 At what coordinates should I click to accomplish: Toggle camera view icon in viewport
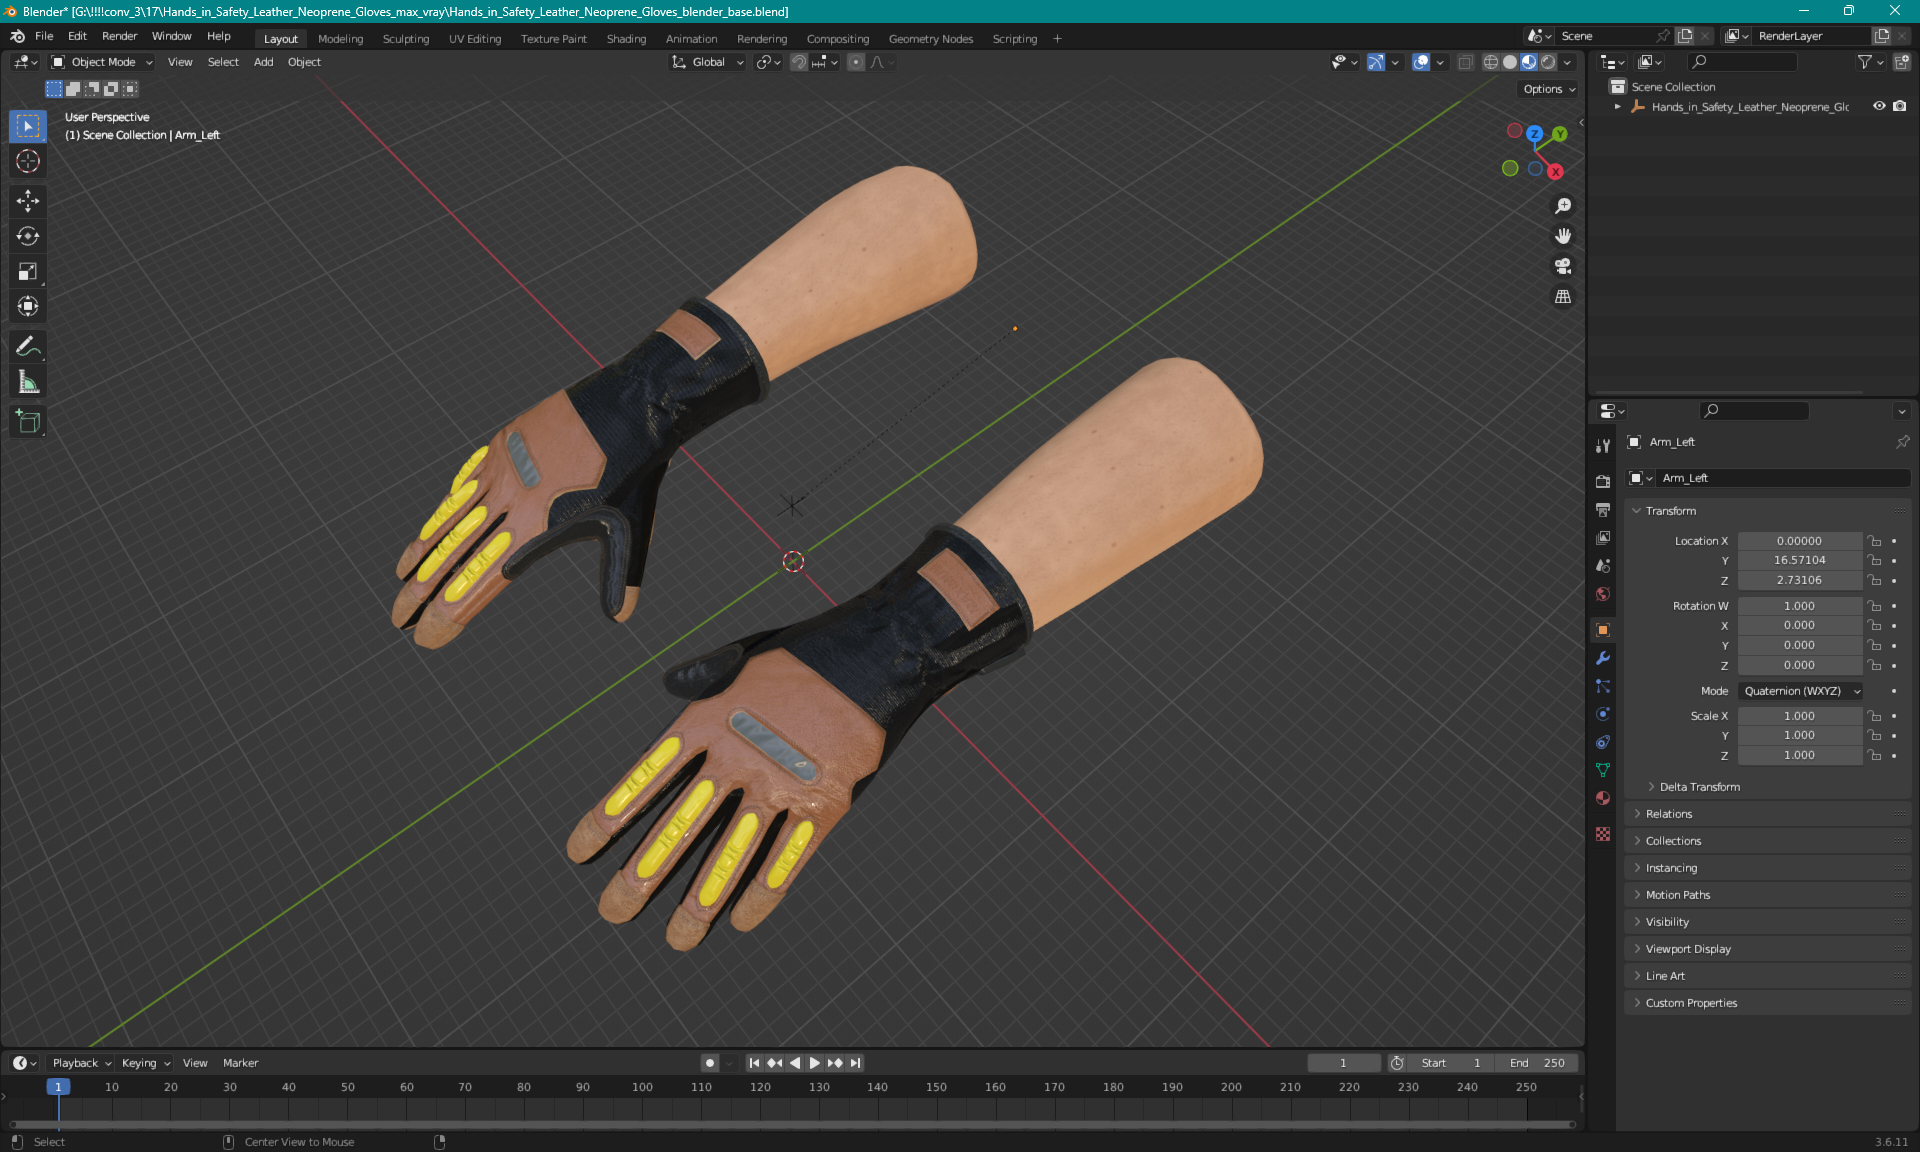pos(1563,266)
